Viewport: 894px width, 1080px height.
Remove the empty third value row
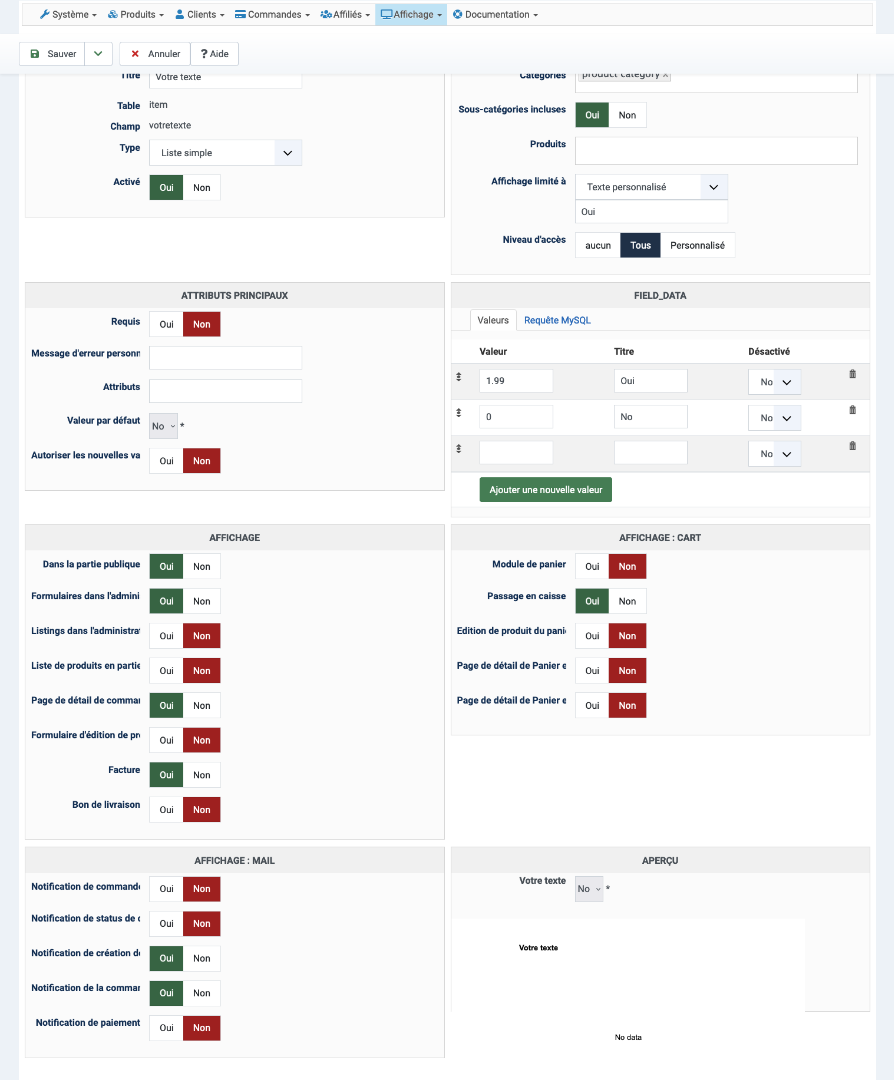coord(852,446)
